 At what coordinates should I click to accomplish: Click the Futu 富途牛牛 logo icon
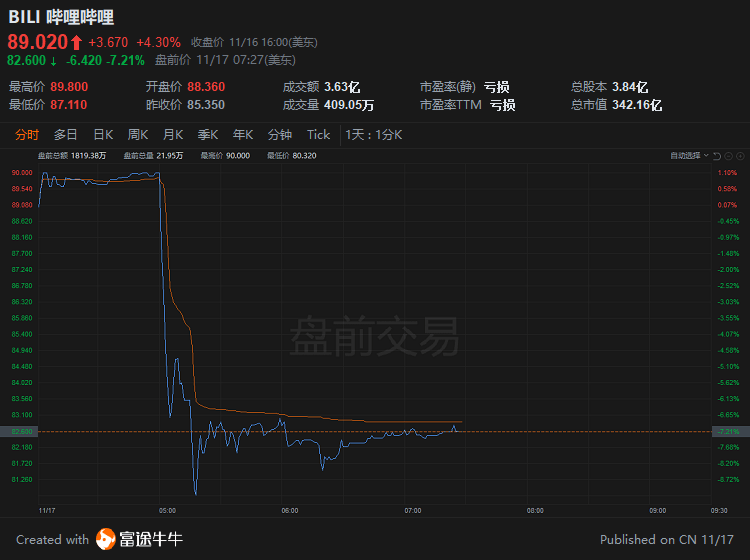pos(105,539)
